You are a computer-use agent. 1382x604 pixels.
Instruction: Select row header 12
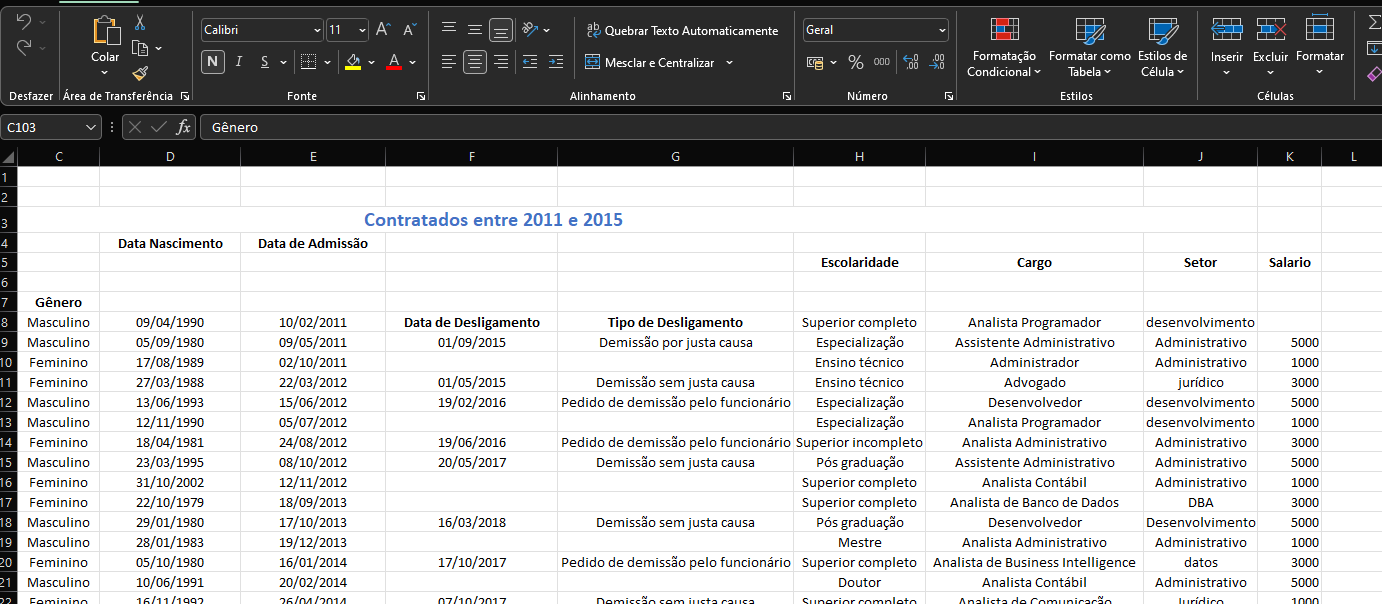click(x=8, y=402)
